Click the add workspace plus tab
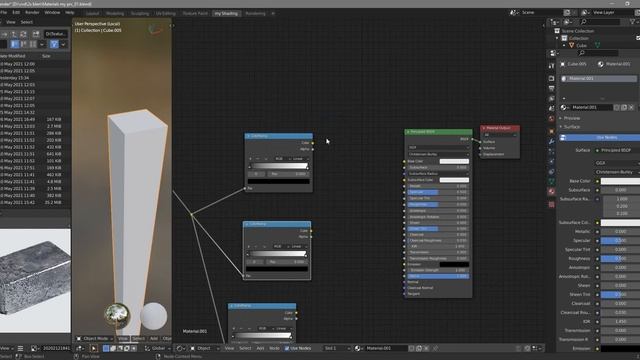 point(273,13)
